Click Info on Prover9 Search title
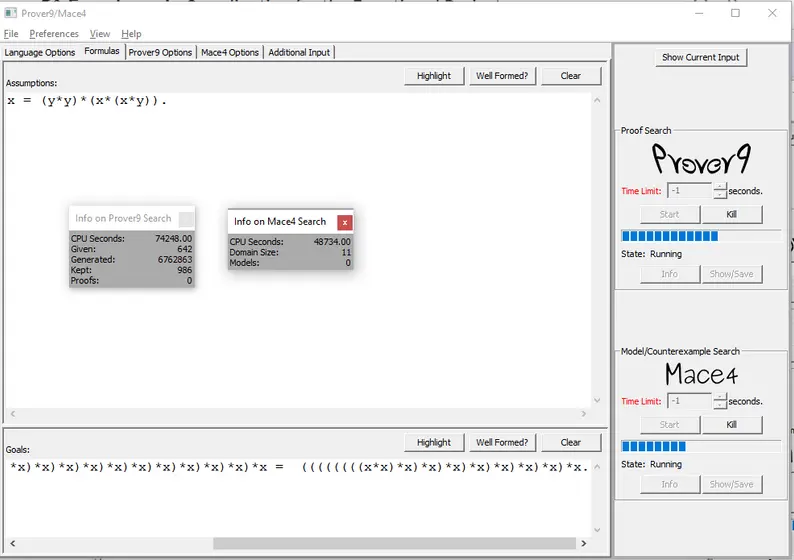 click(123, 219)
